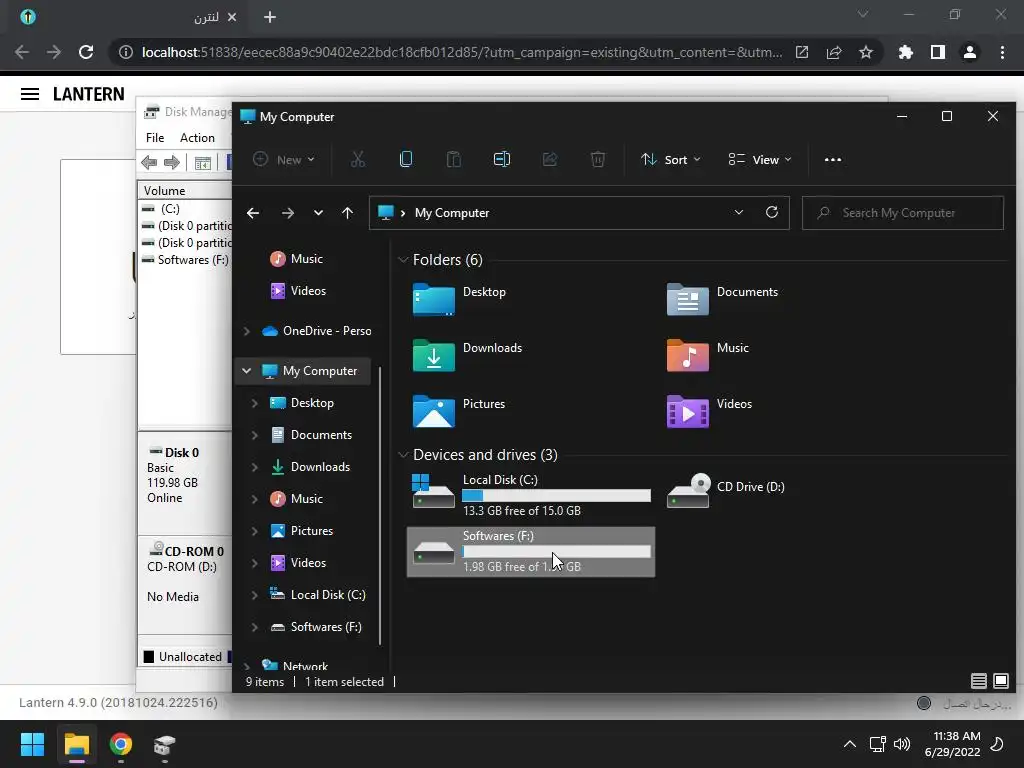
Task: Switch to details view icon in status bar
Action: pos(978,681)
